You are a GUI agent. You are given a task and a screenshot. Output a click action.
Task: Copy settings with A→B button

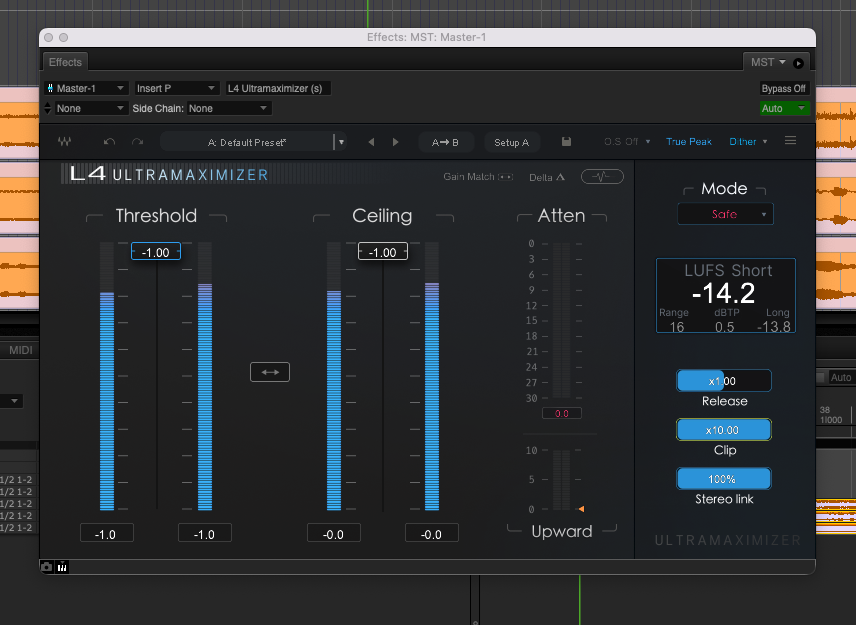point(445,142)
